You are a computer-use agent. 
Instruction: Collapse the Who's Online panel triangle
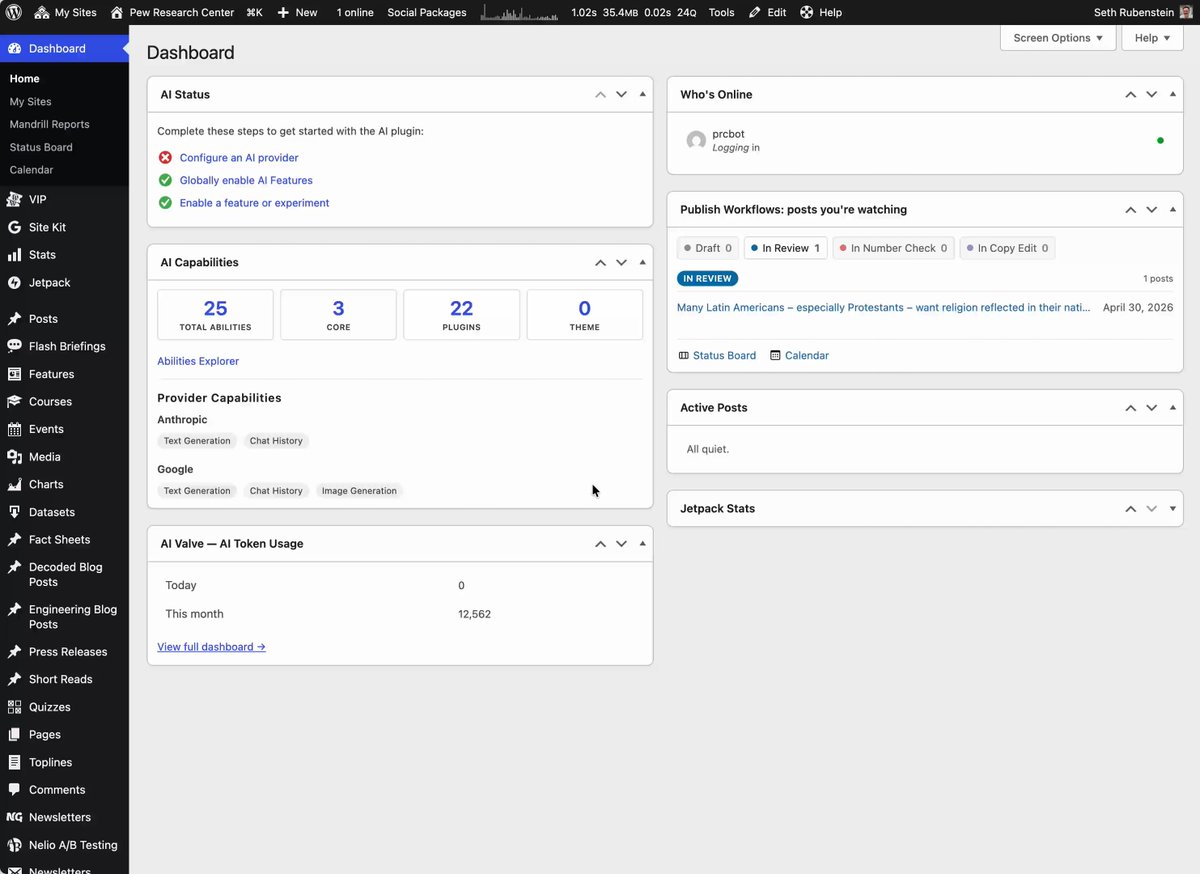click(1172, 94)
